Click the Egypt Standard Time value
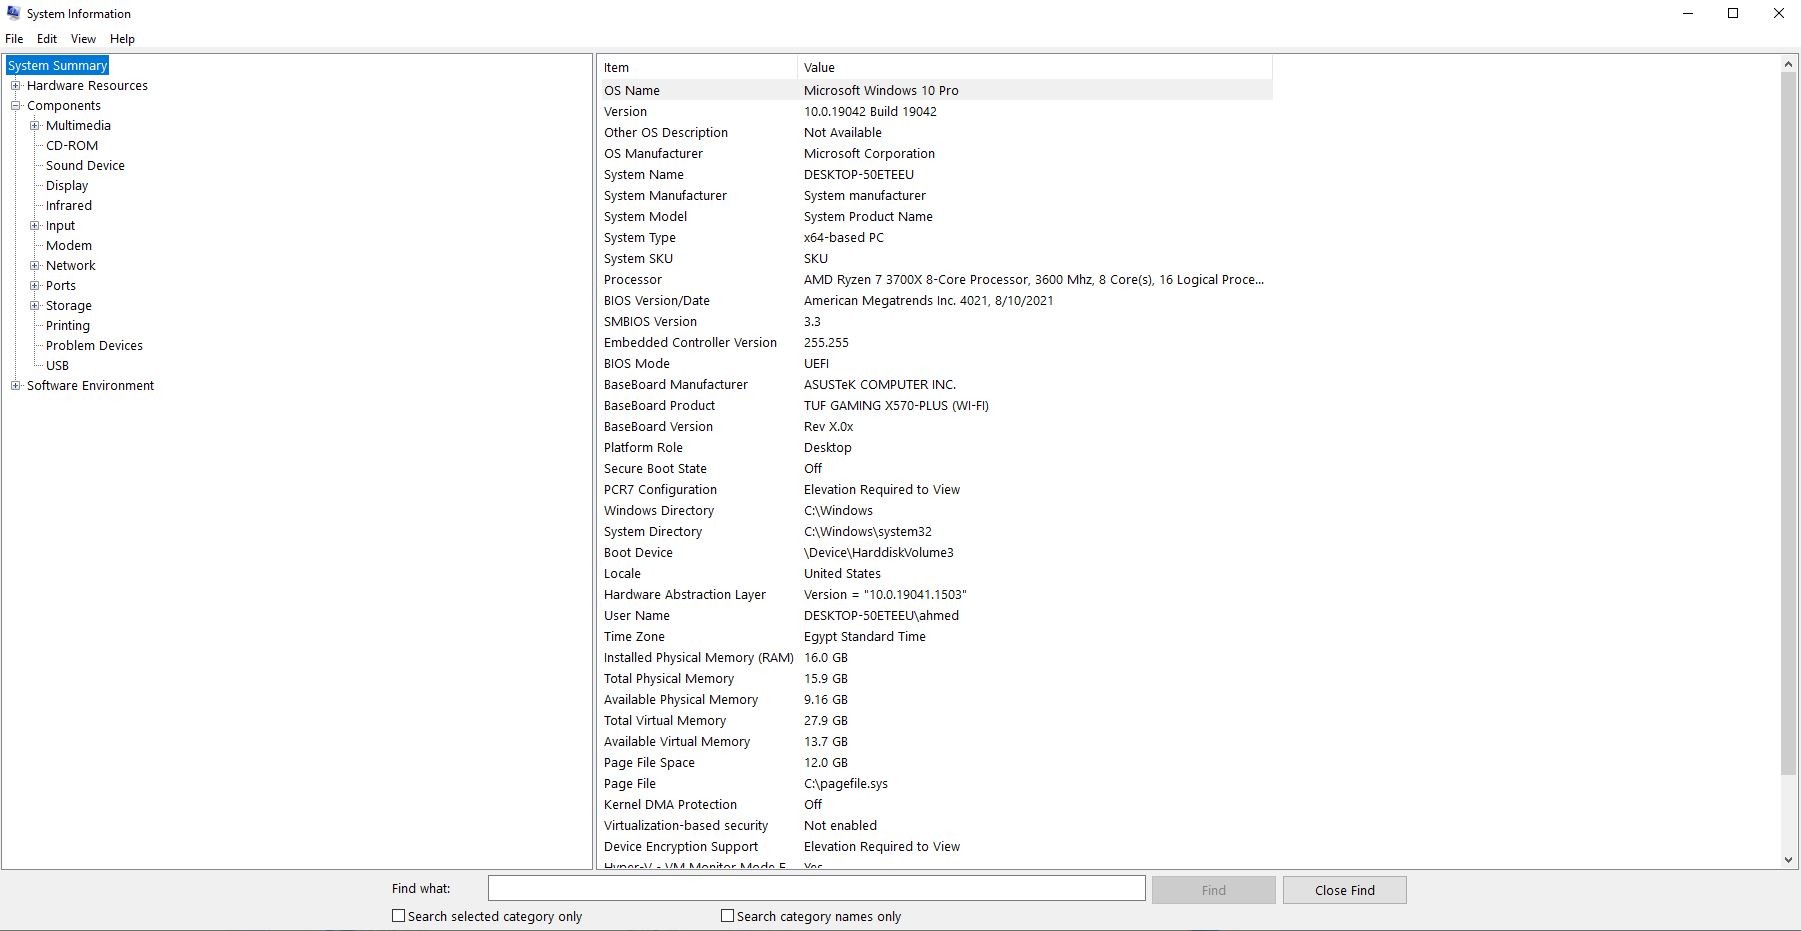This screenshot has width=1801, height=931. 865,637
